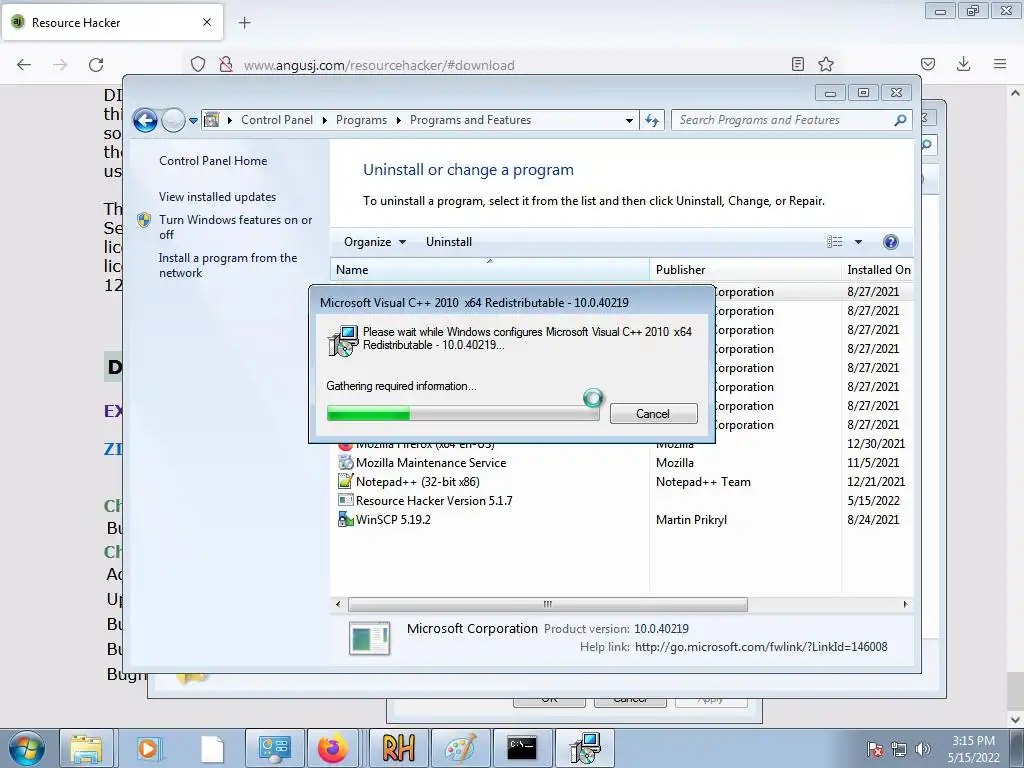Click volume speaker tray icon

coord(923,749)
